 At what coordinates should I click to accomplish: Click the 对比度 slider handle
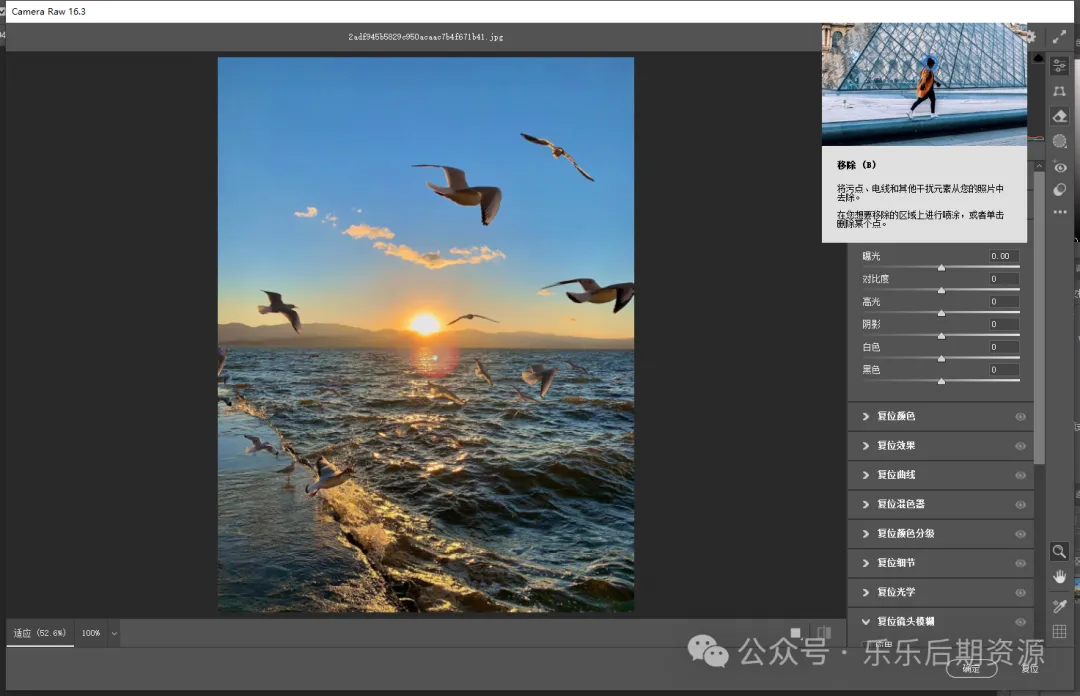point(941,290)
